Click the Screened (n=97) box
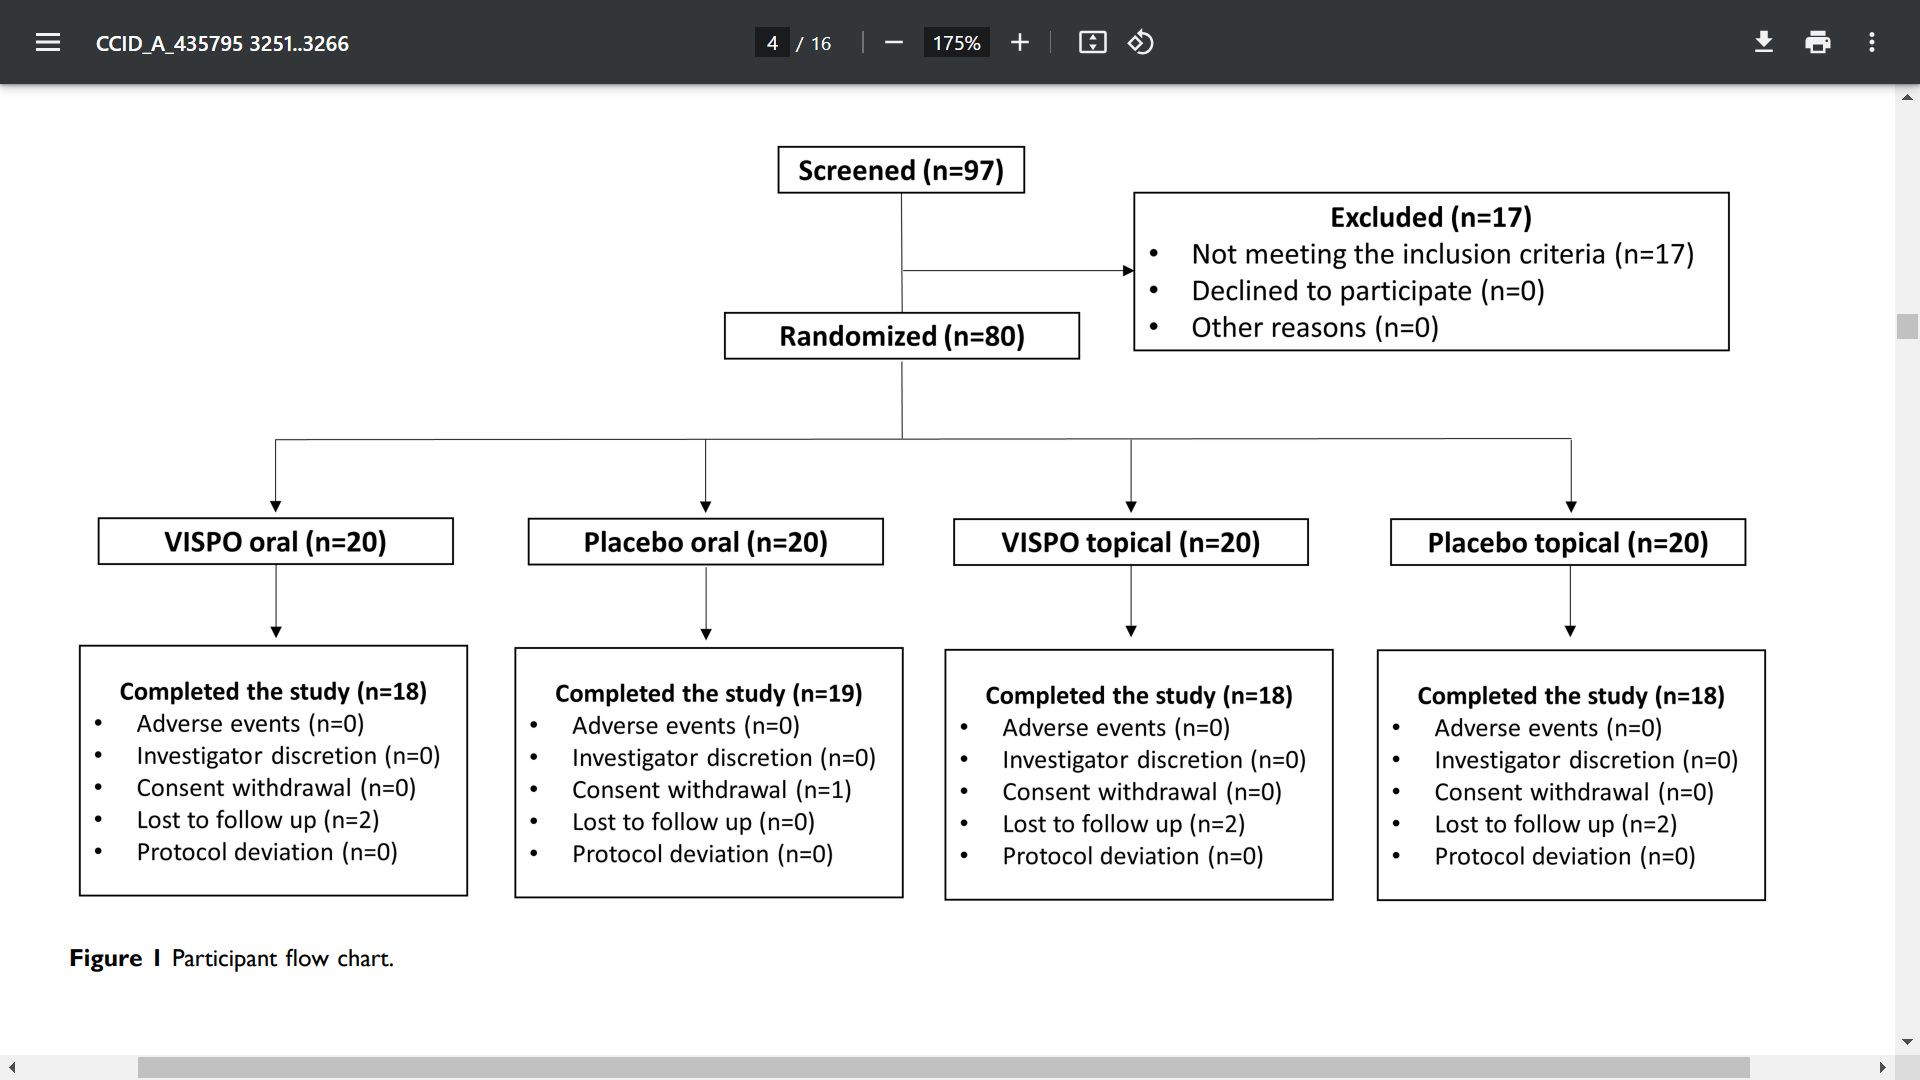Viewport: 1920px width, 1080px height. tap(901, 170)
